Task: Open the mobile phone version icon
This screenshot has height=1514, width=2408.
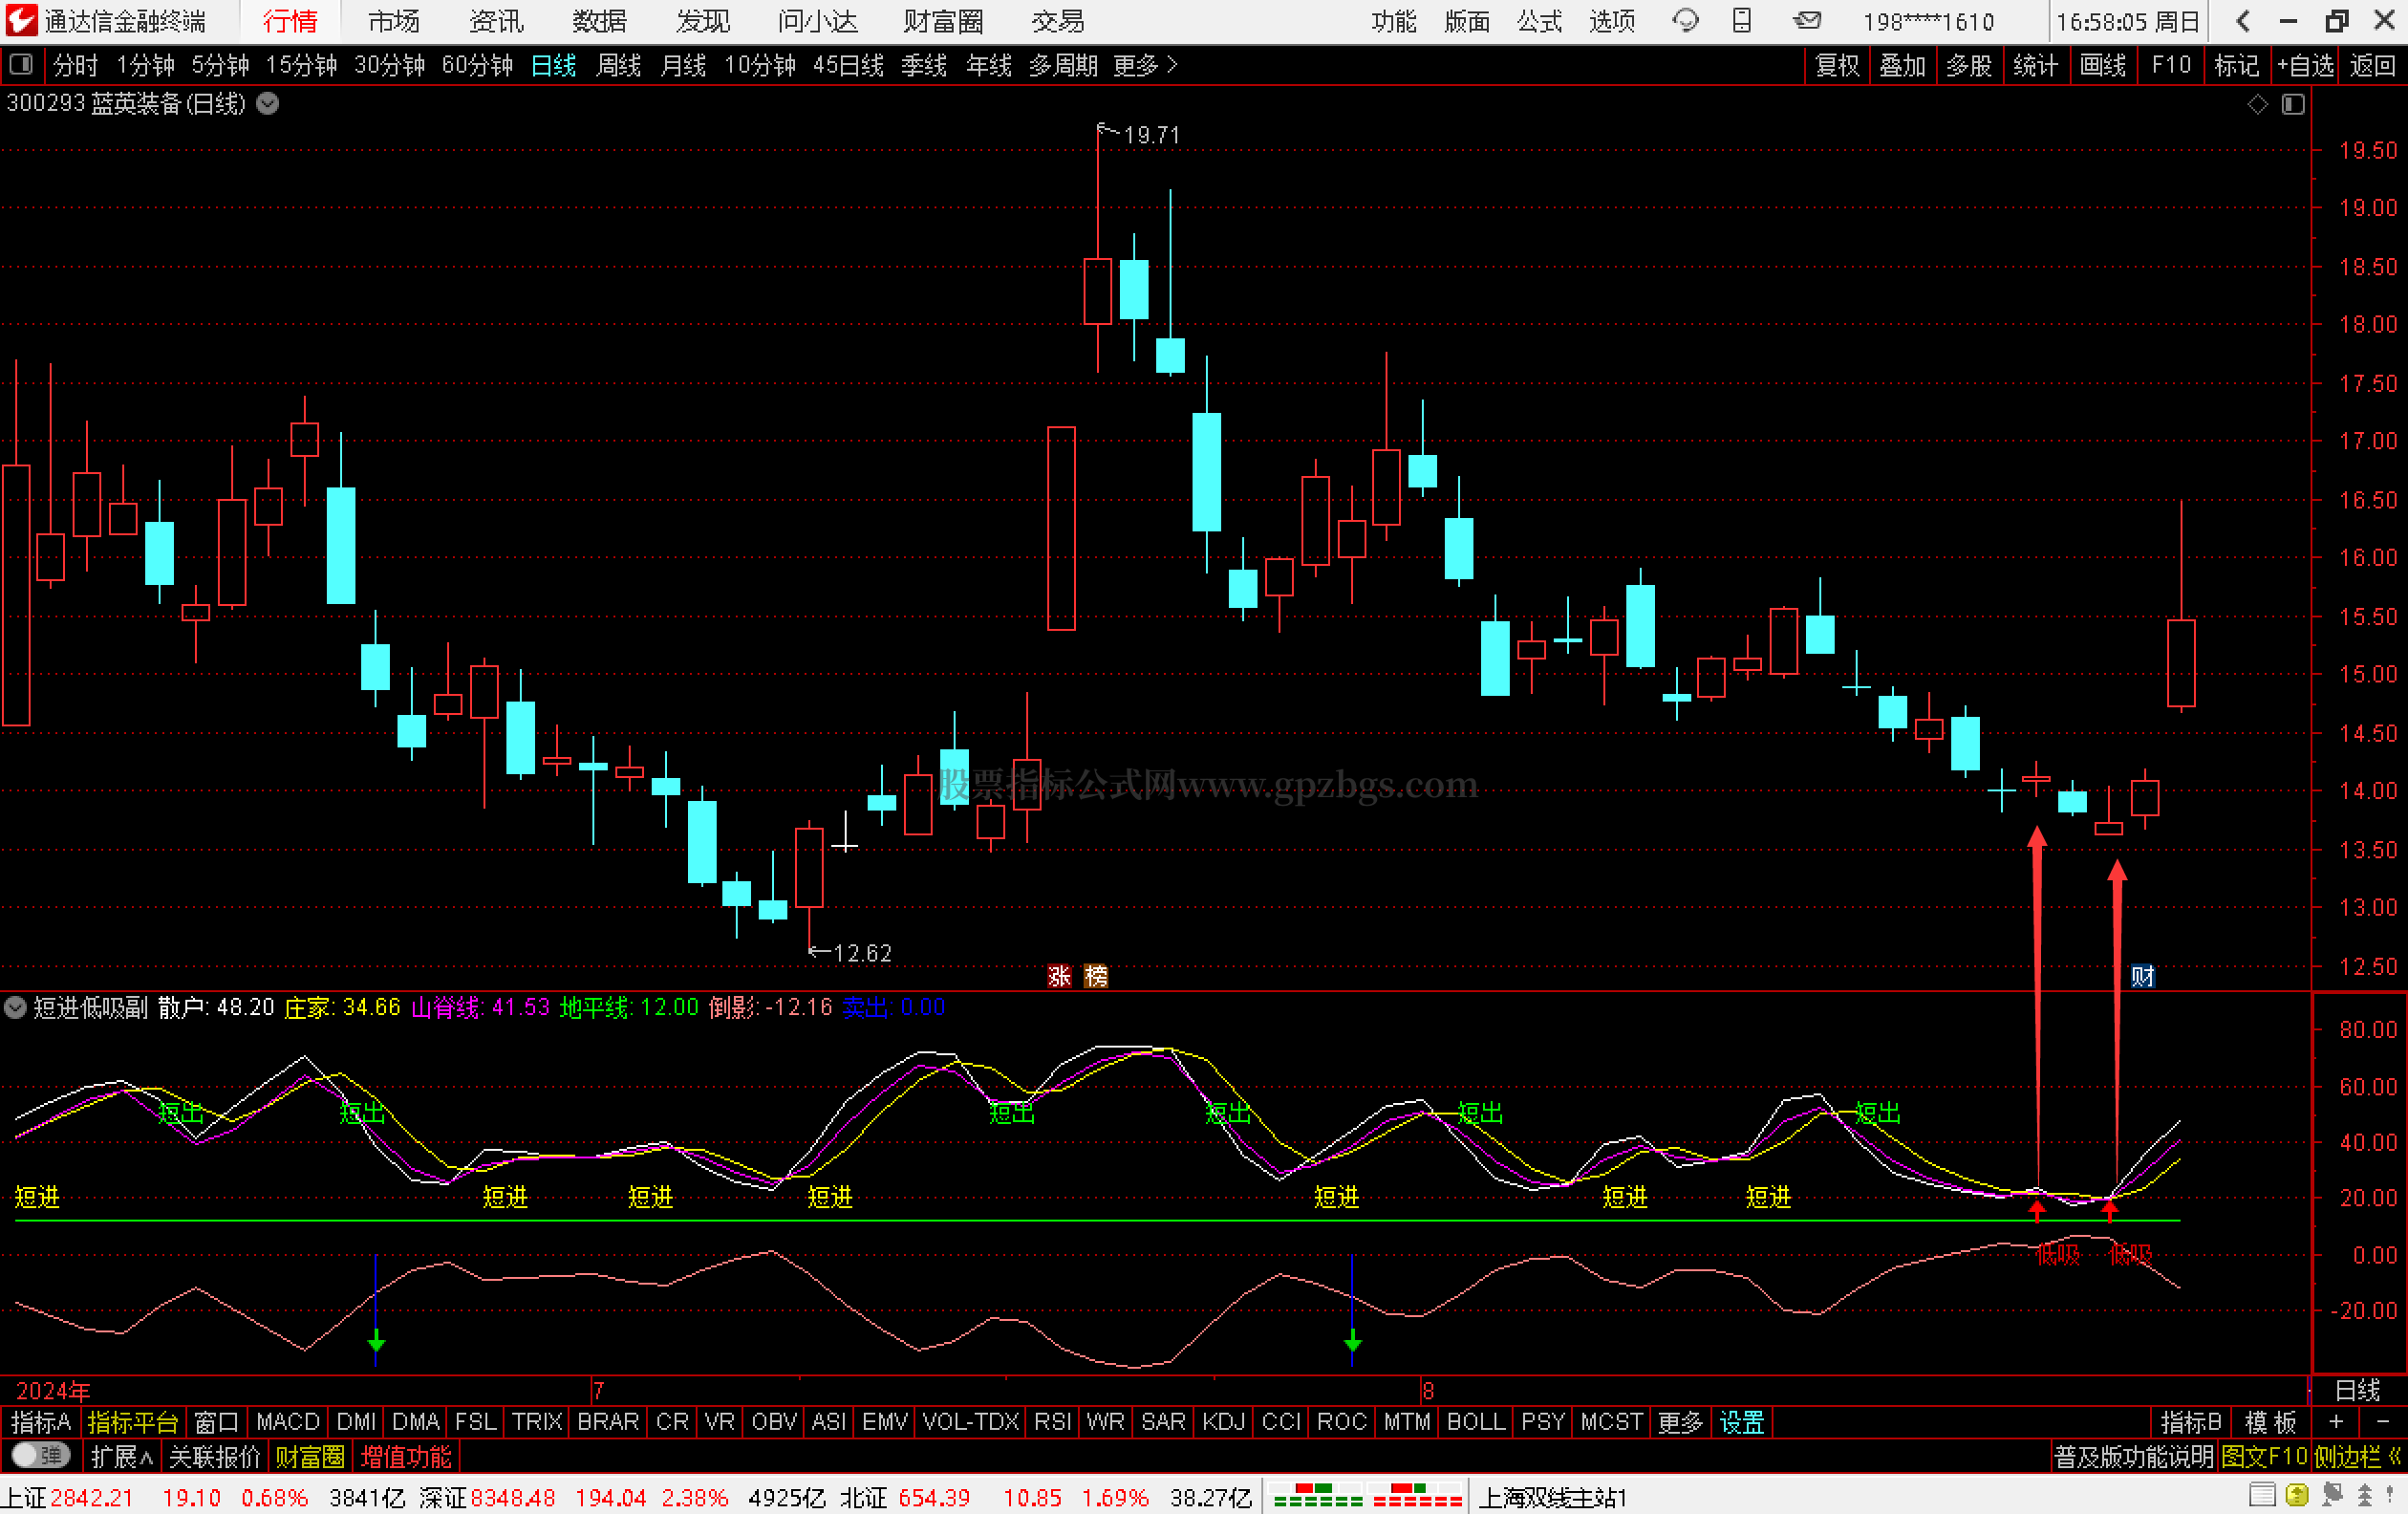Action: point(1742,20)
